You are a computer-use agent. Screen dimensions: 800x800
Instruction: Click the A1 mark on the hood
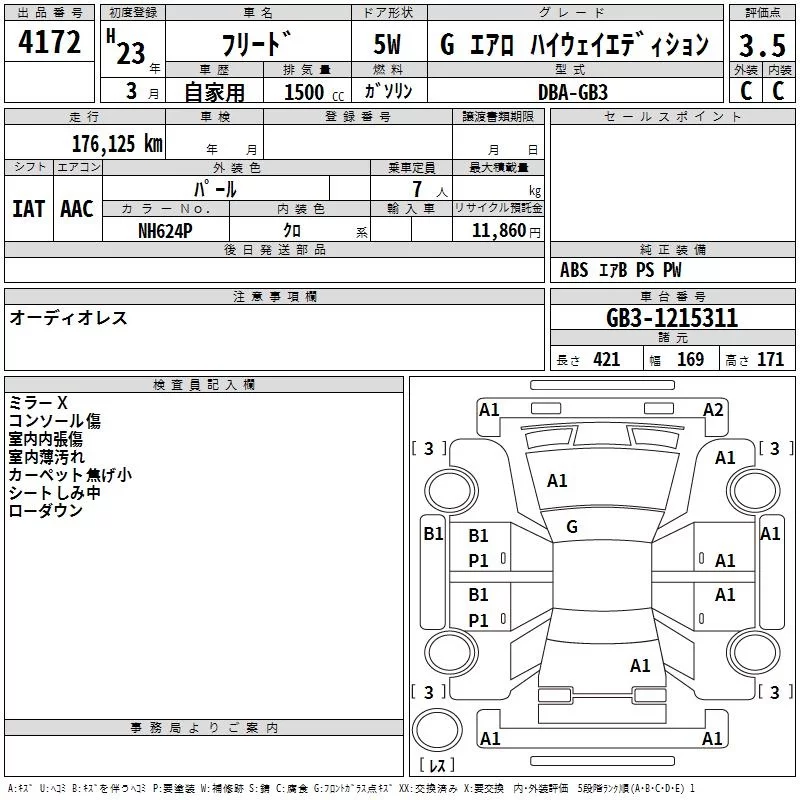click(557, 481)
